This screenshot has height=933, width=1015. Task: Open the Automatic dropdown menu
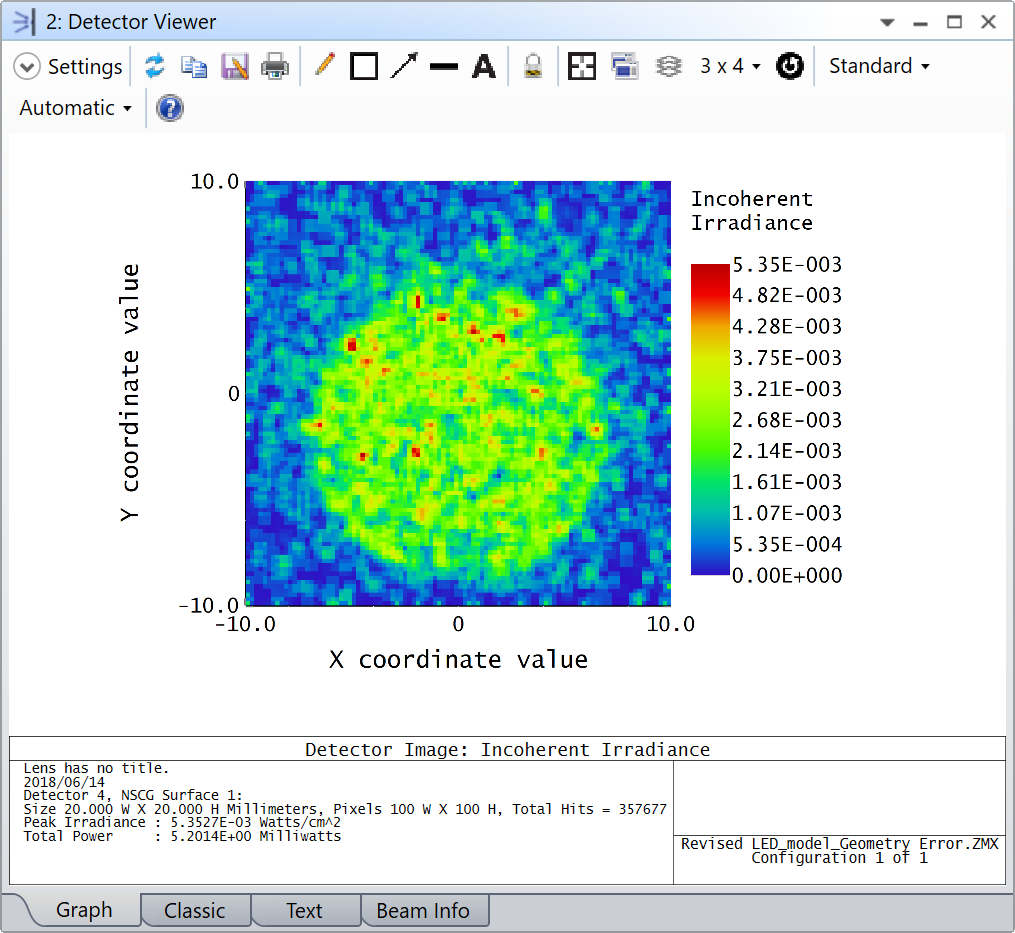76,108
